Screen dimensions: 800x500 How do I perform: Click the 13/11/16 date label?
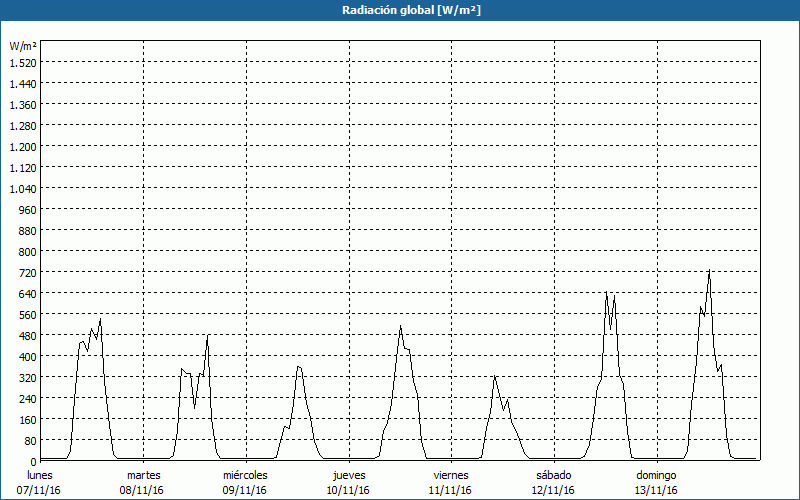click(656, 490)
